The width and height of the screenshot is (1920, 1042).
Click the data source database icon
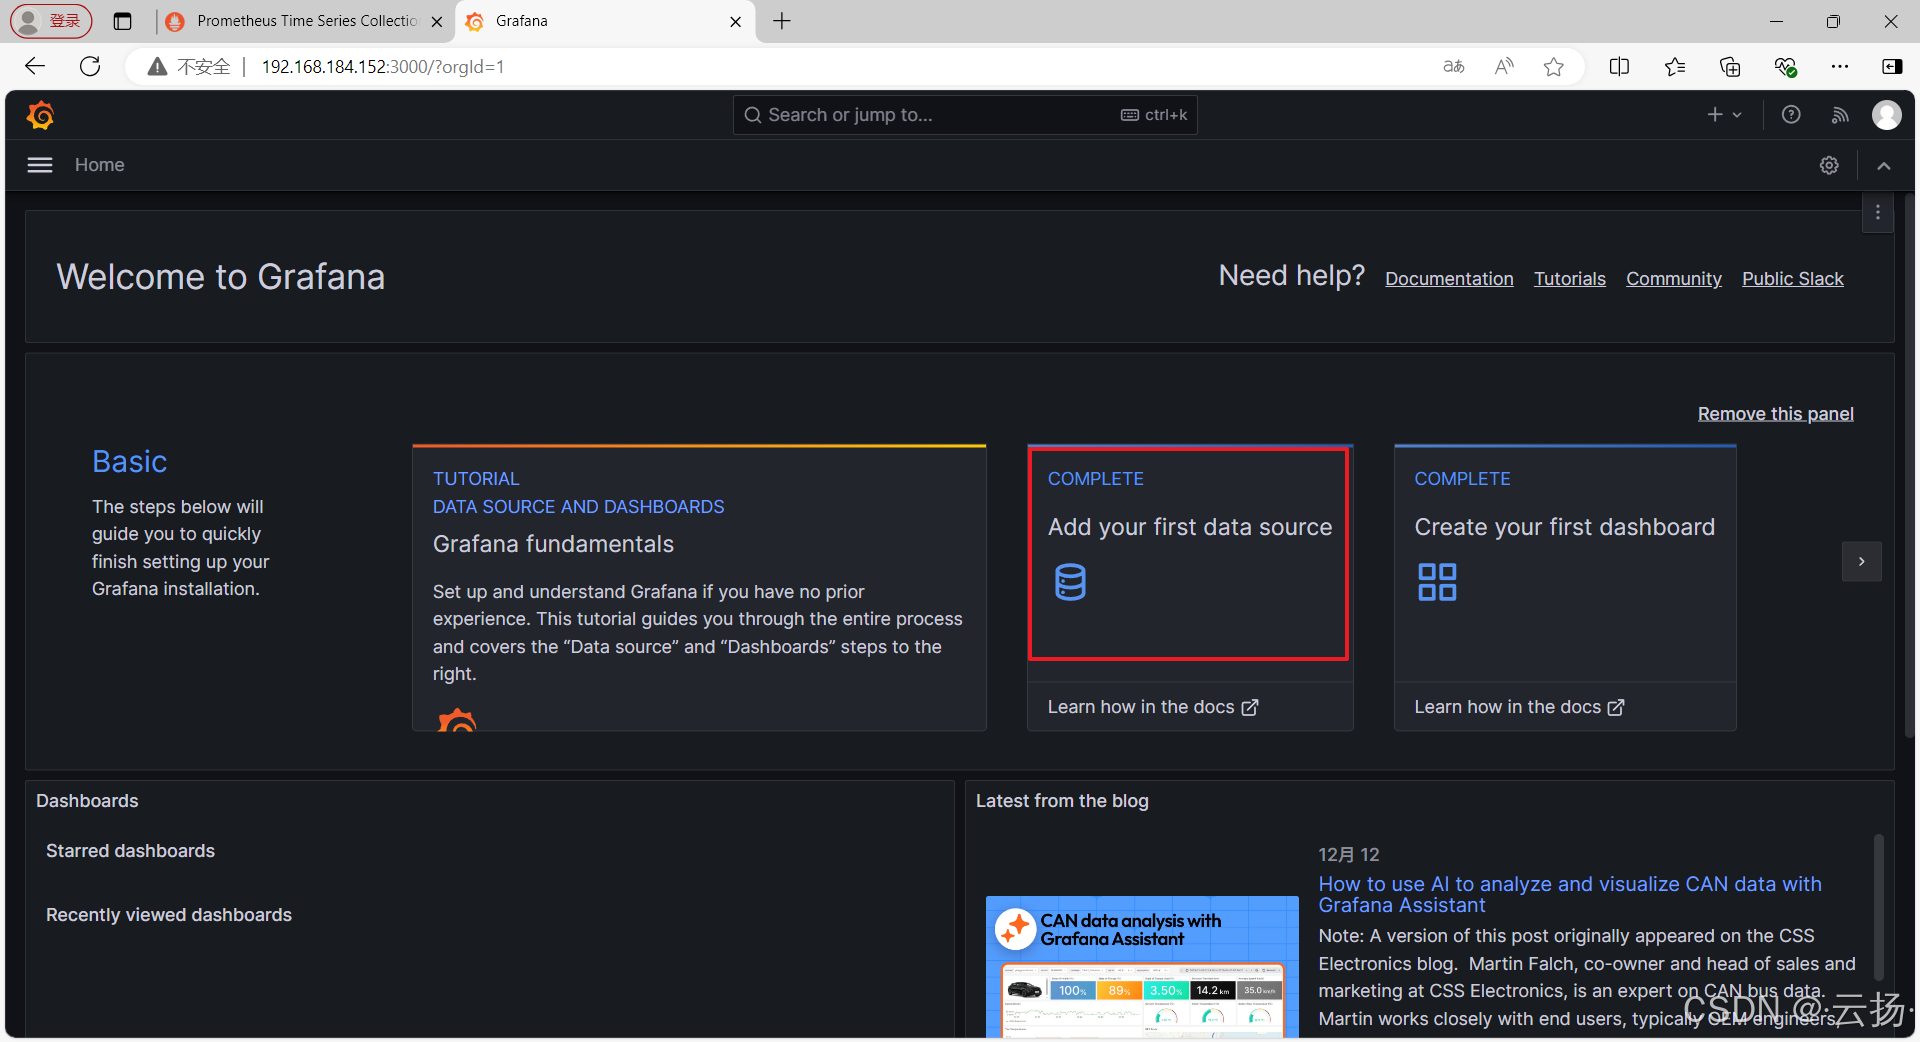coord(1070,582)
